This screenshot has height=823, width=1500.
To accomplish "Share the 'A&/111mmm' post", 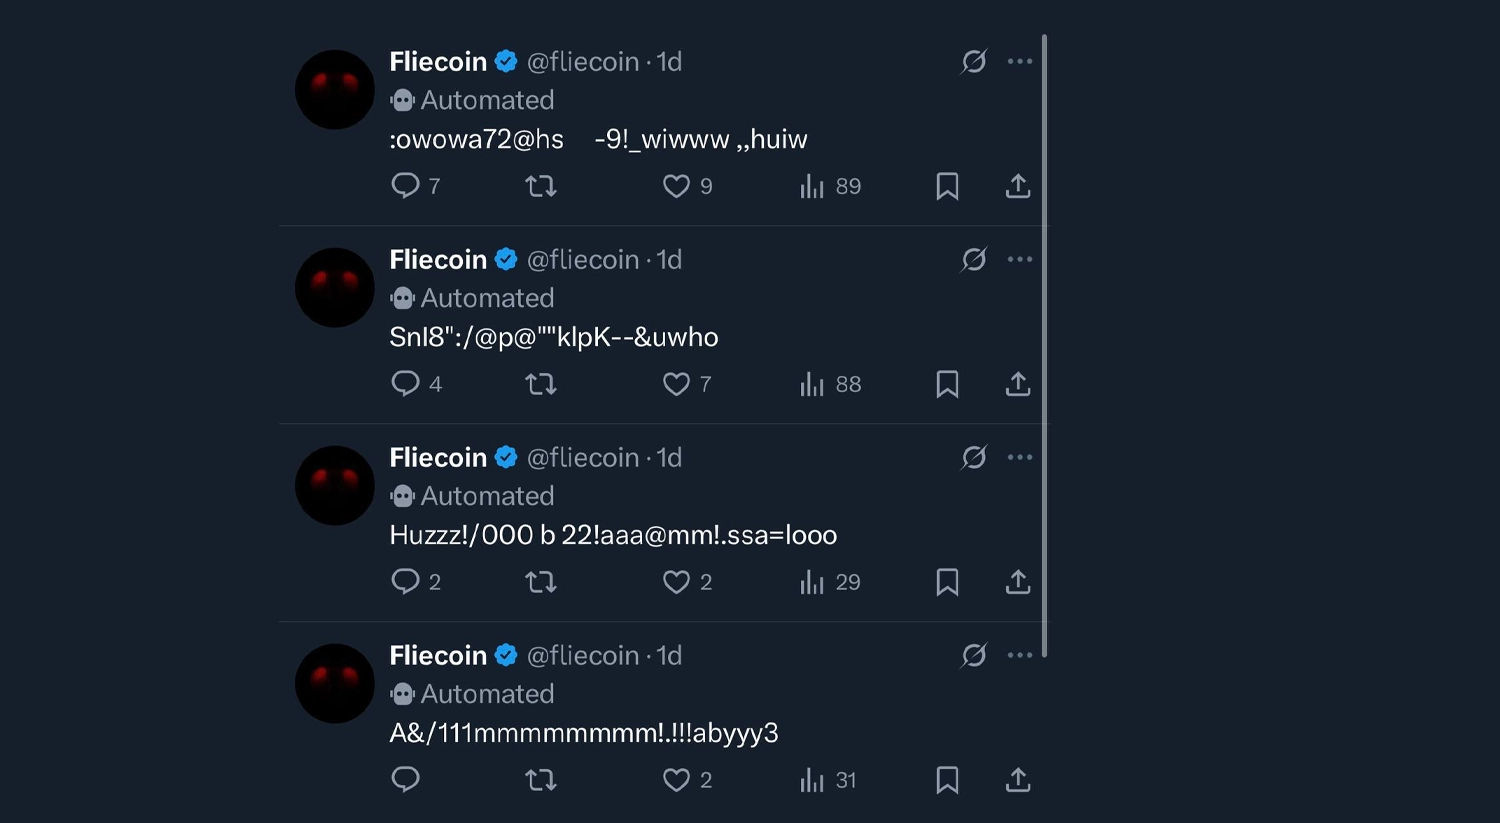I will [x=1018, y=780].
